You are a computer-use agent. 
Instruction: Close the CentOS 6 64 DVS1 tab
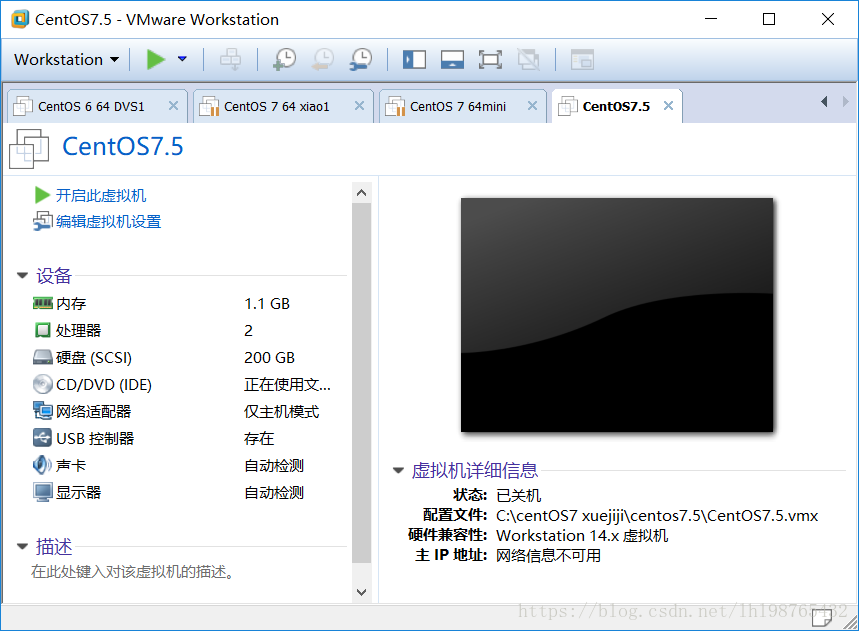(x=173, y=106)
